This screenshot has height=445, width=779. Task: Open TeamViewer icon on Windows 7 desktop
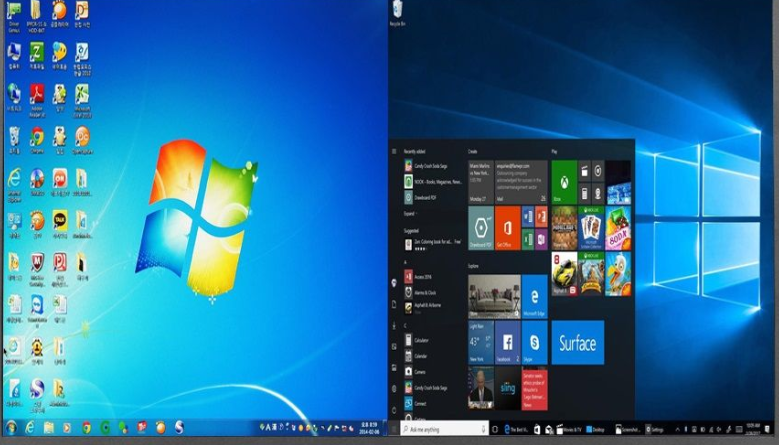(x=37, y=310)
